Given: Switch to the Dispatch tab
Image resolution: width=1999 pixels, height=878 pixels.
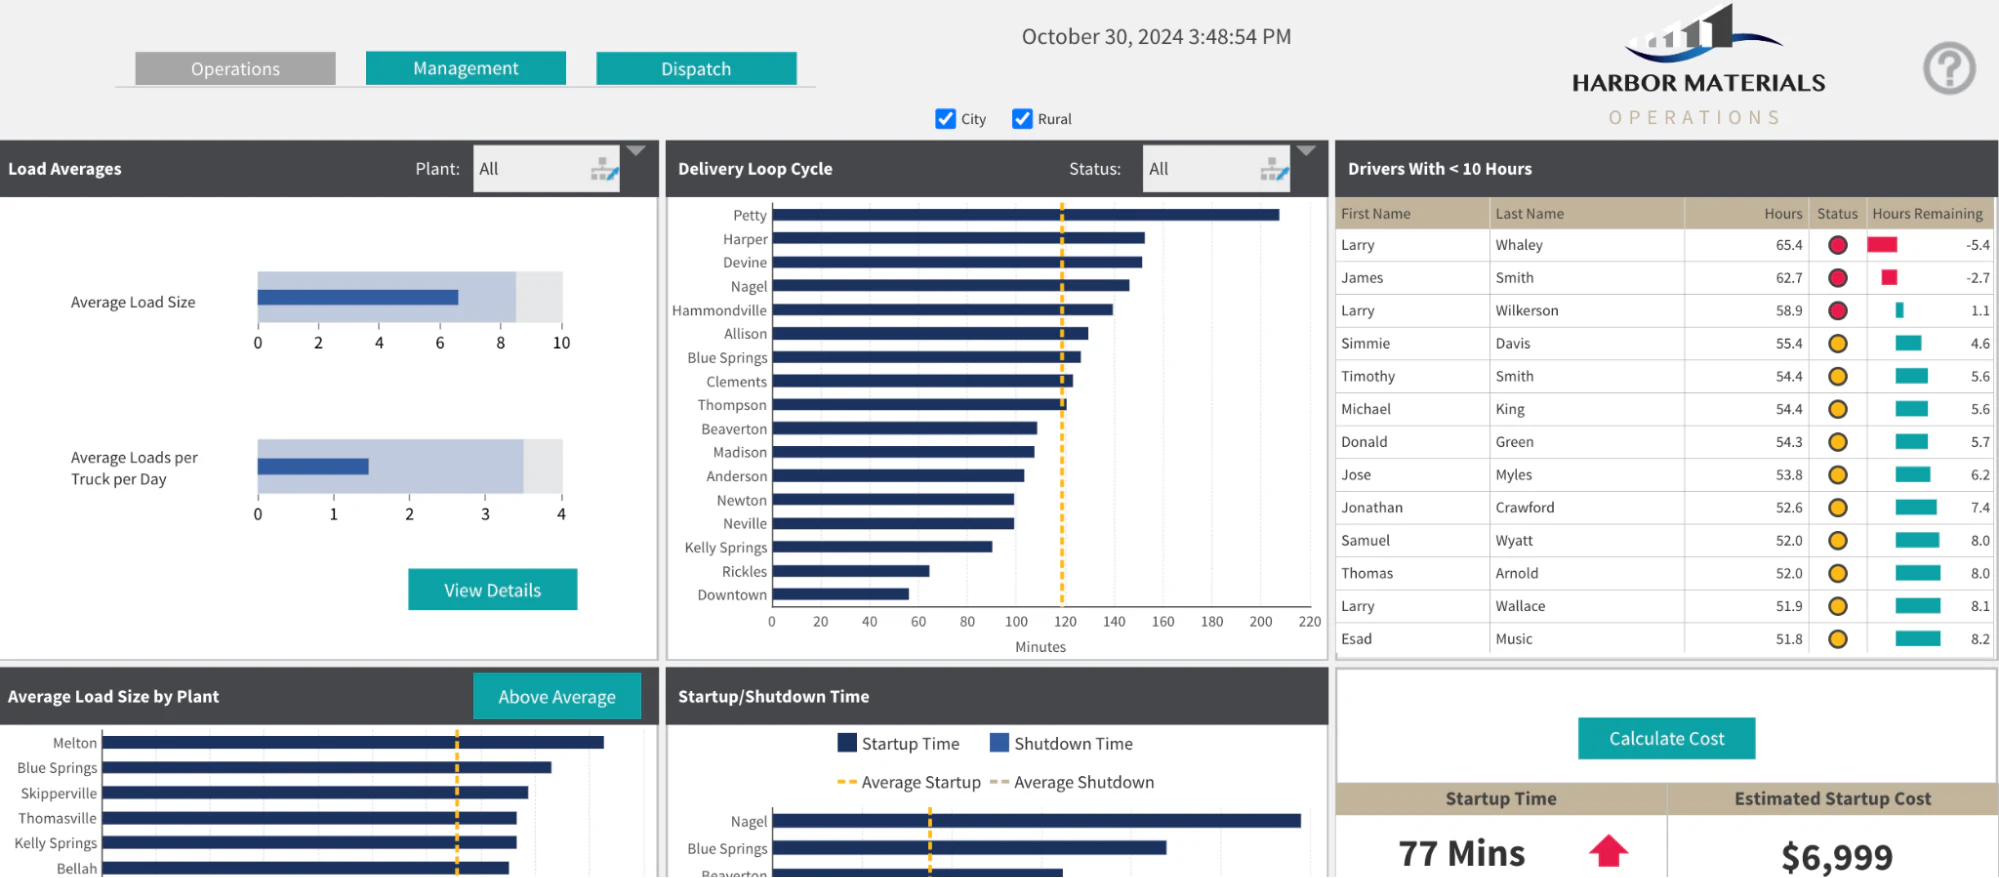Looking at the screenshot, I should click(696, 69).
